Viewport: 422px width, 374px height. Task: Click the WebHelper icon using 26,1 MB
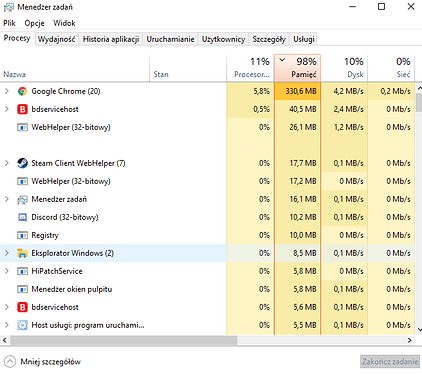click(x=22, y=127)
